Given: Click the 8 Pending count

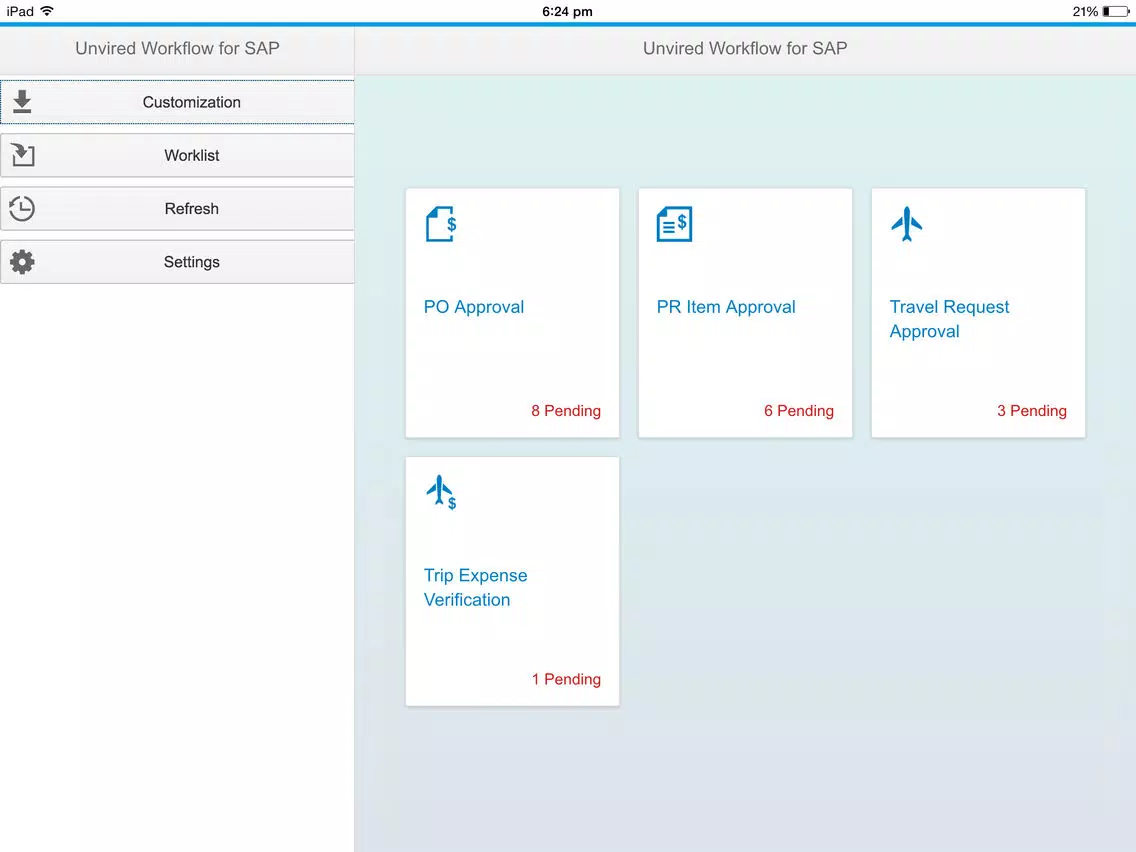Looking at the screenshot, I should point(566,411).
